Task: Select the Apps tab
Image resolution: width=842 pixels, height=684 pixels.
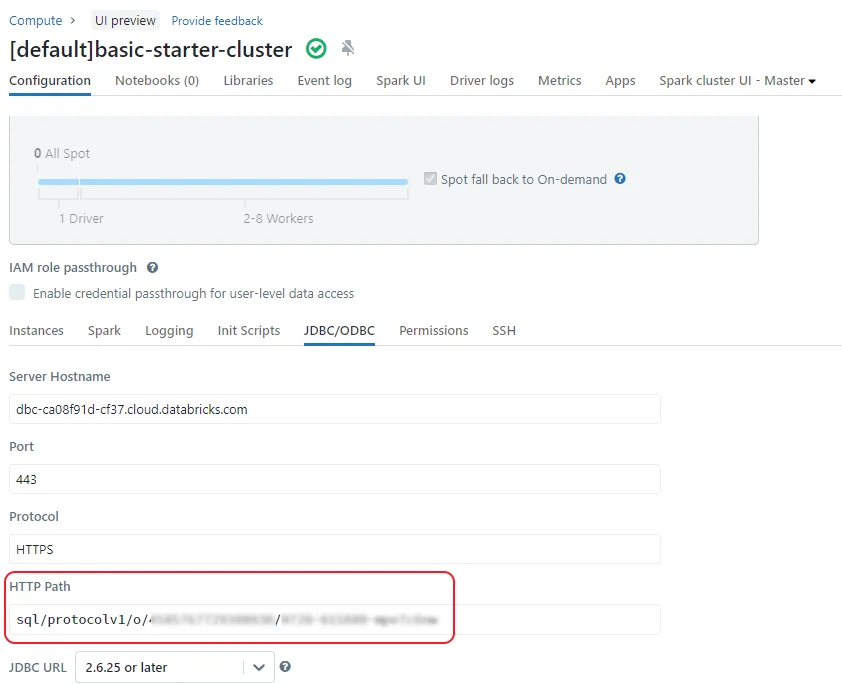Action: 620,81
